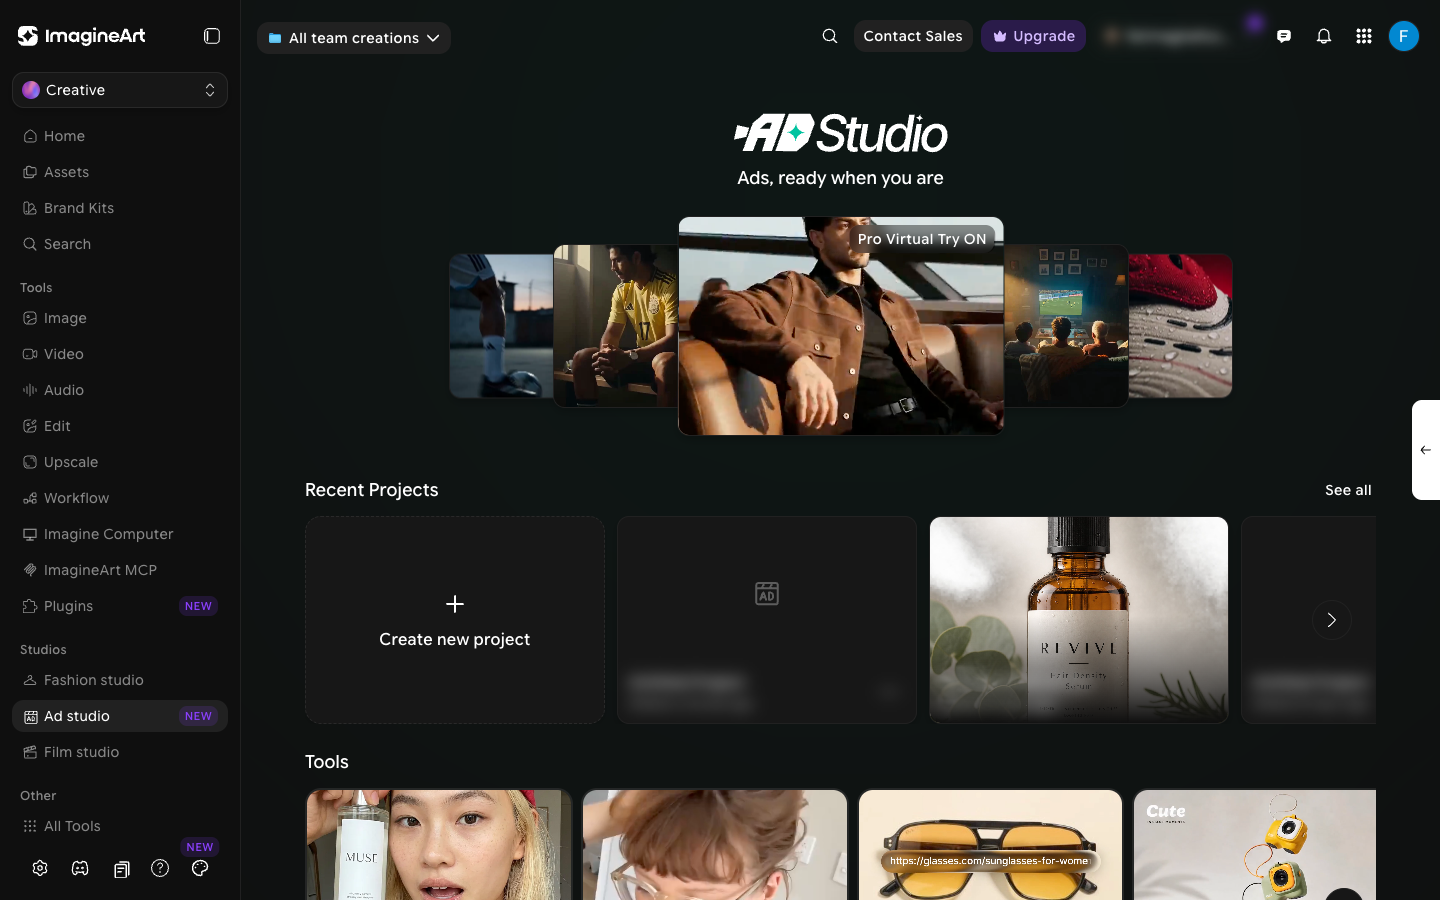The image size is (1440, 900).
Task: Open Search in the sidebar
Action: coord(120,244)
